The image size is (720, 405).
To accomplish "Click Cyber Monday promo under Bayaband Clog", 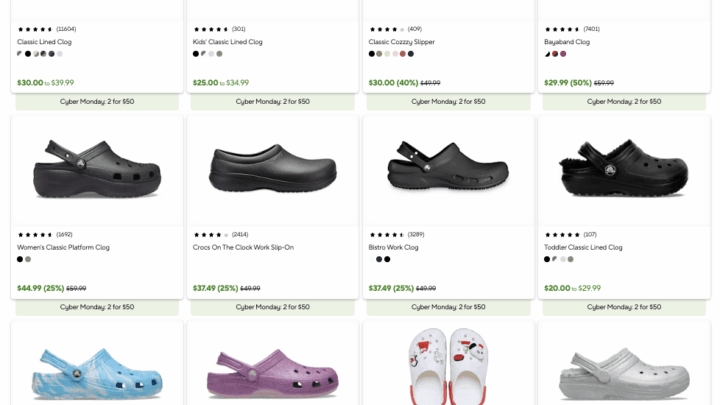I will tap(624, 101).
